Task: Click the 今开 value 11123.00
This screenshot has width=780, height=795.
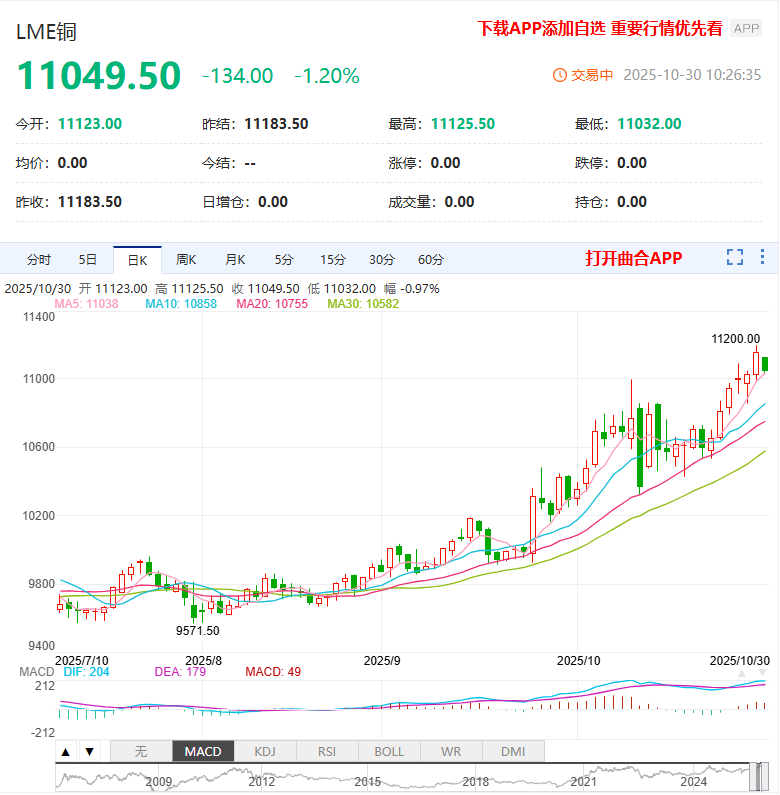Action: tap(90, 124)
